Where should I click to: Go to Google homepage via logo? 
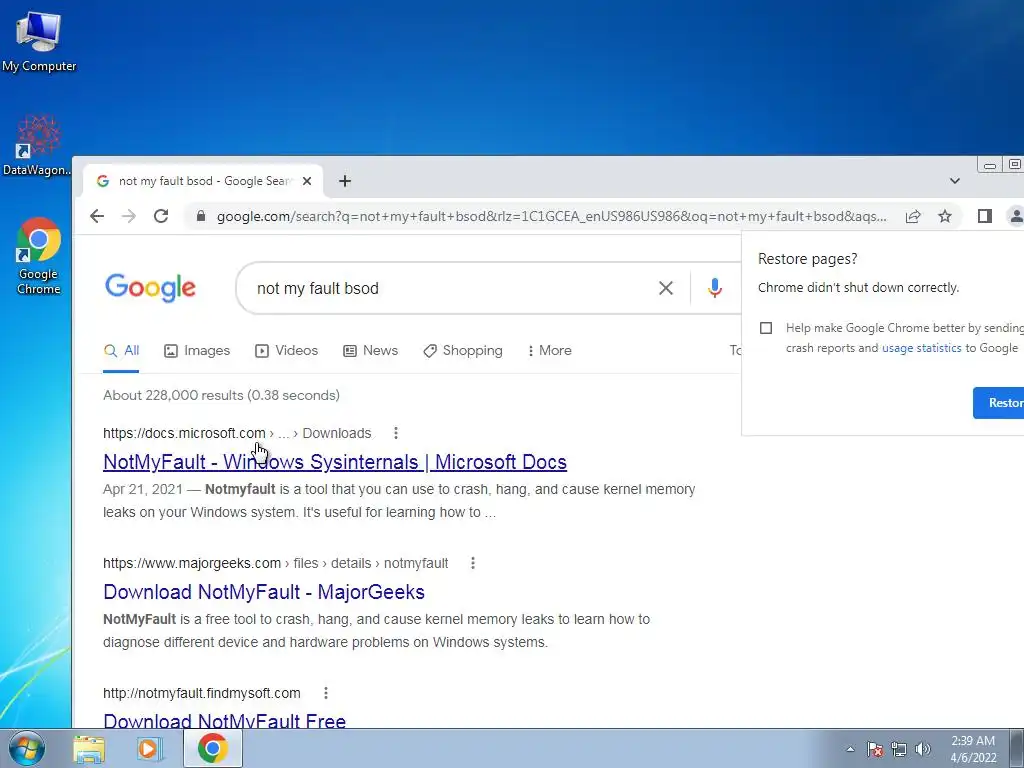pos(150,287)
